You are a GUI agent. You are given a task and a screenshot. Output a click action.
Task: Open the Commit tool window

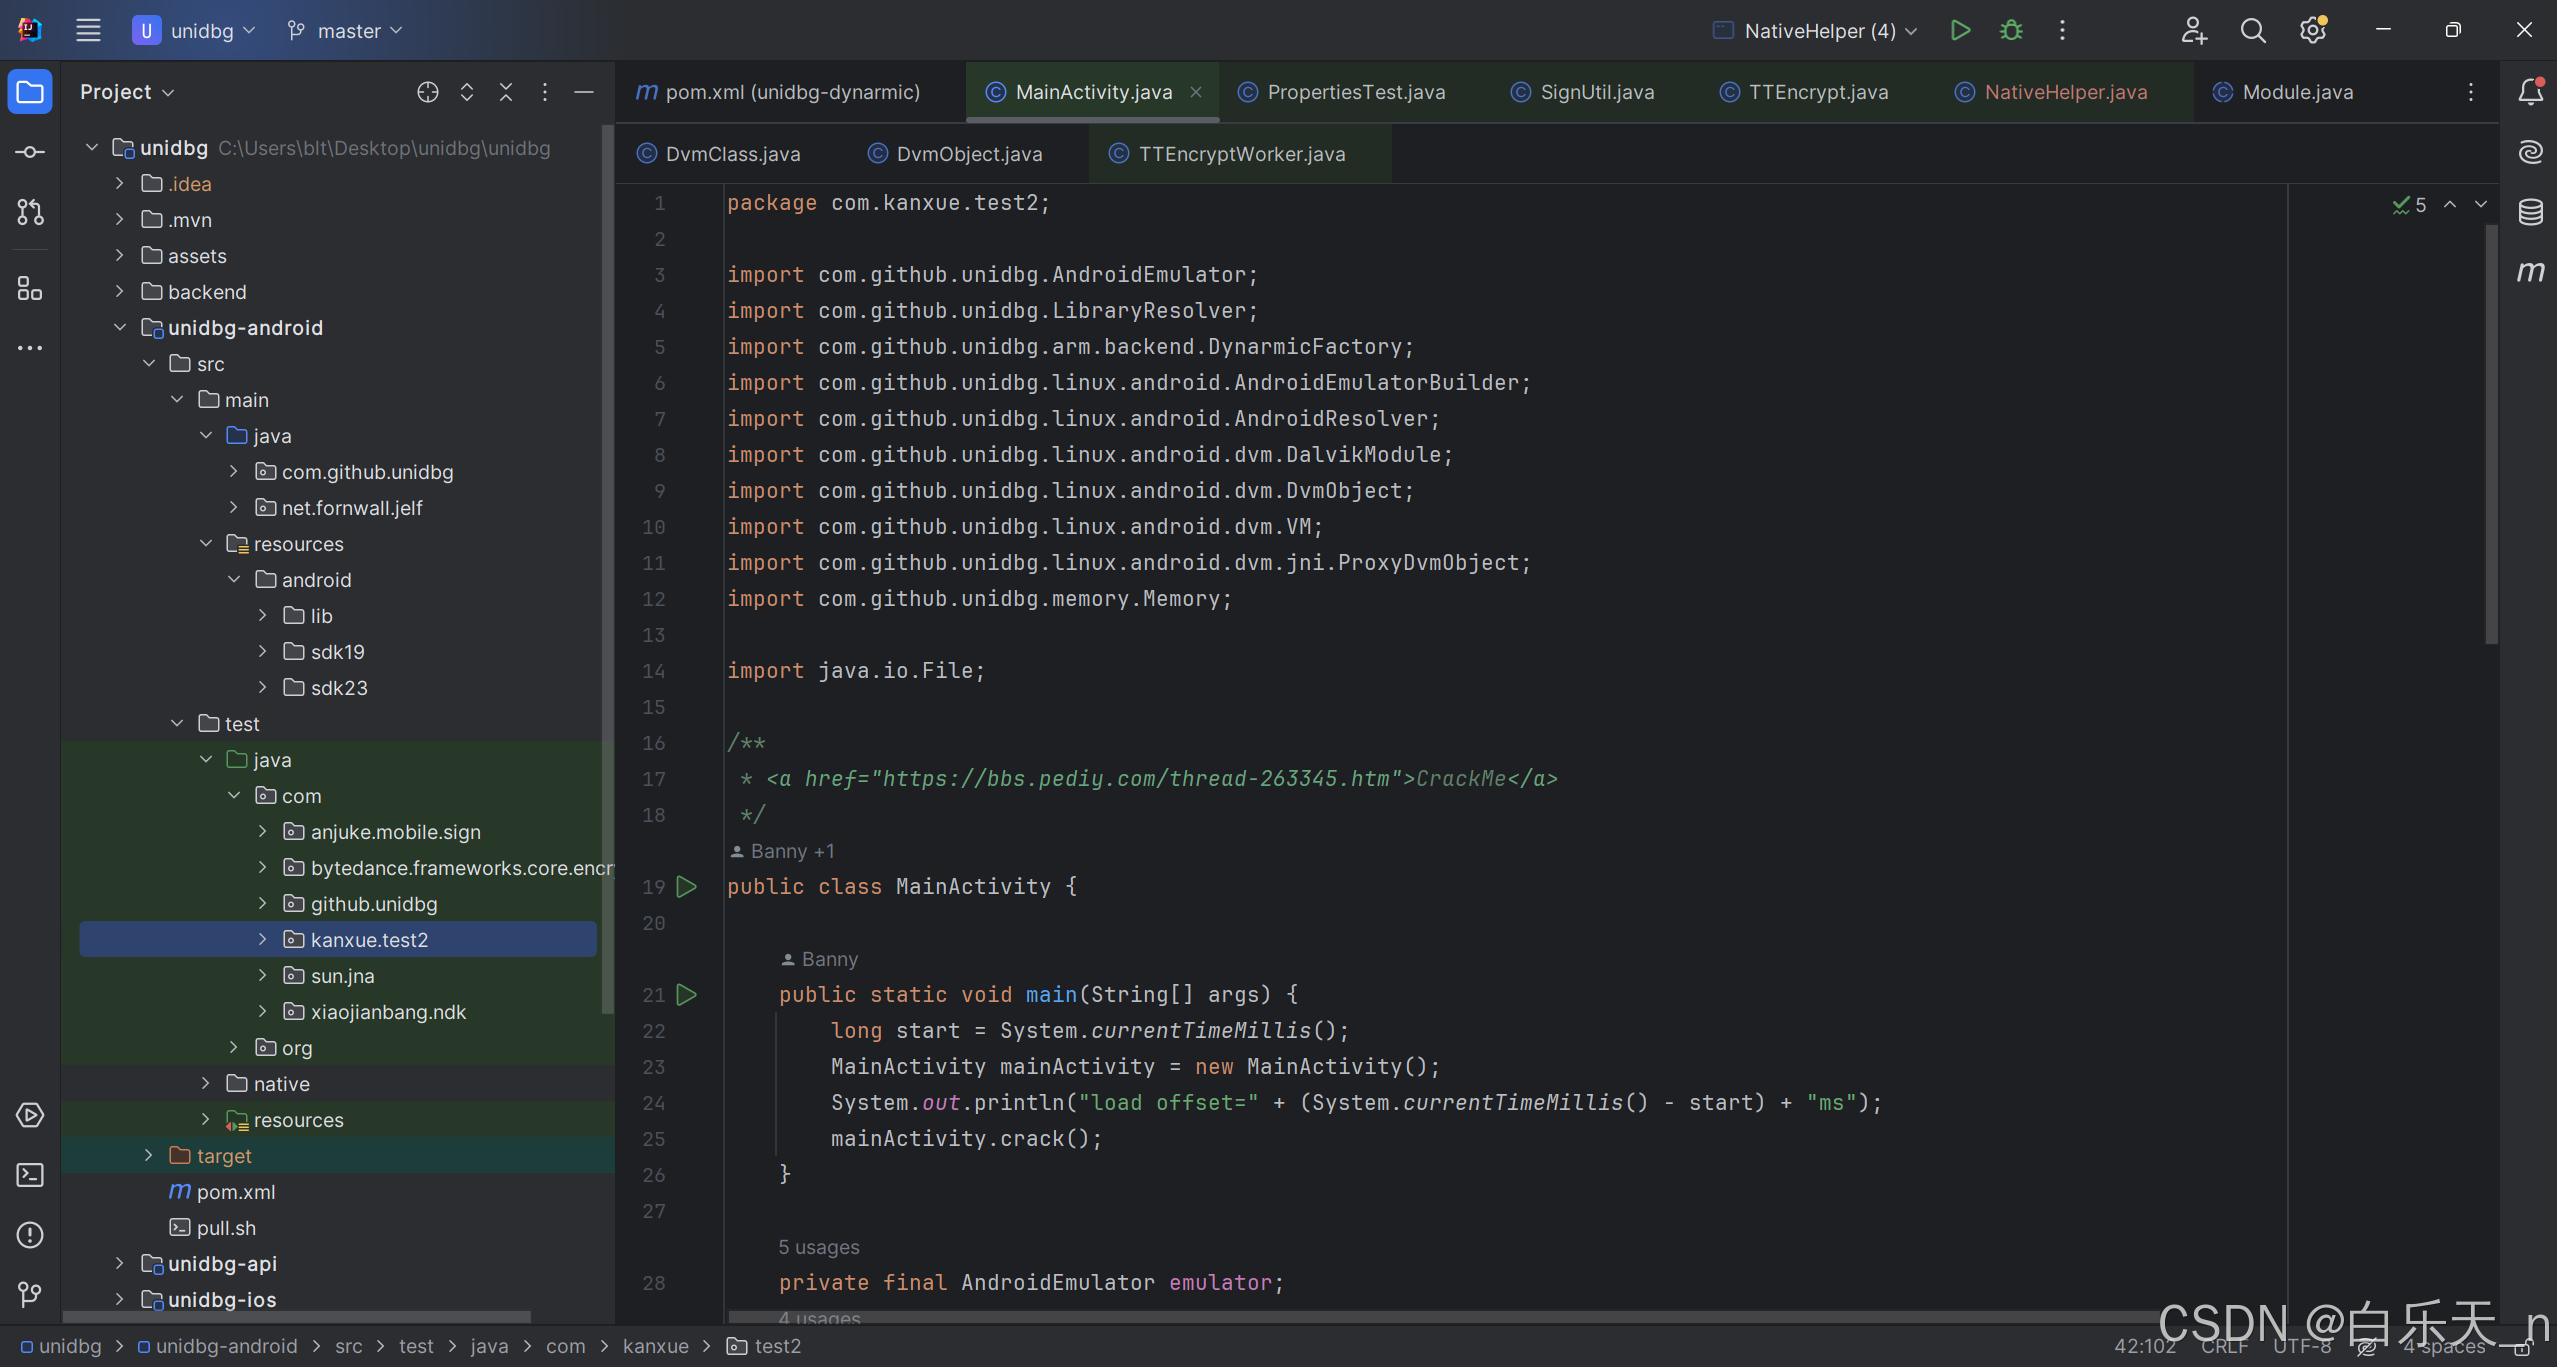pos(30,152)
